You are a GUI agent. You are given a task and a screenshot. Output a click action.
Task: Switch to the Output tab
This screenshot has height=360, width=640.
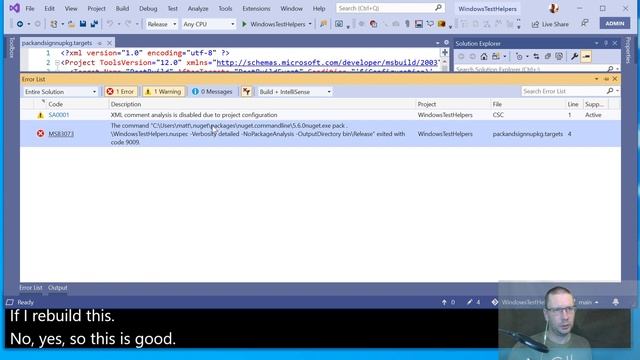[58, 288]
